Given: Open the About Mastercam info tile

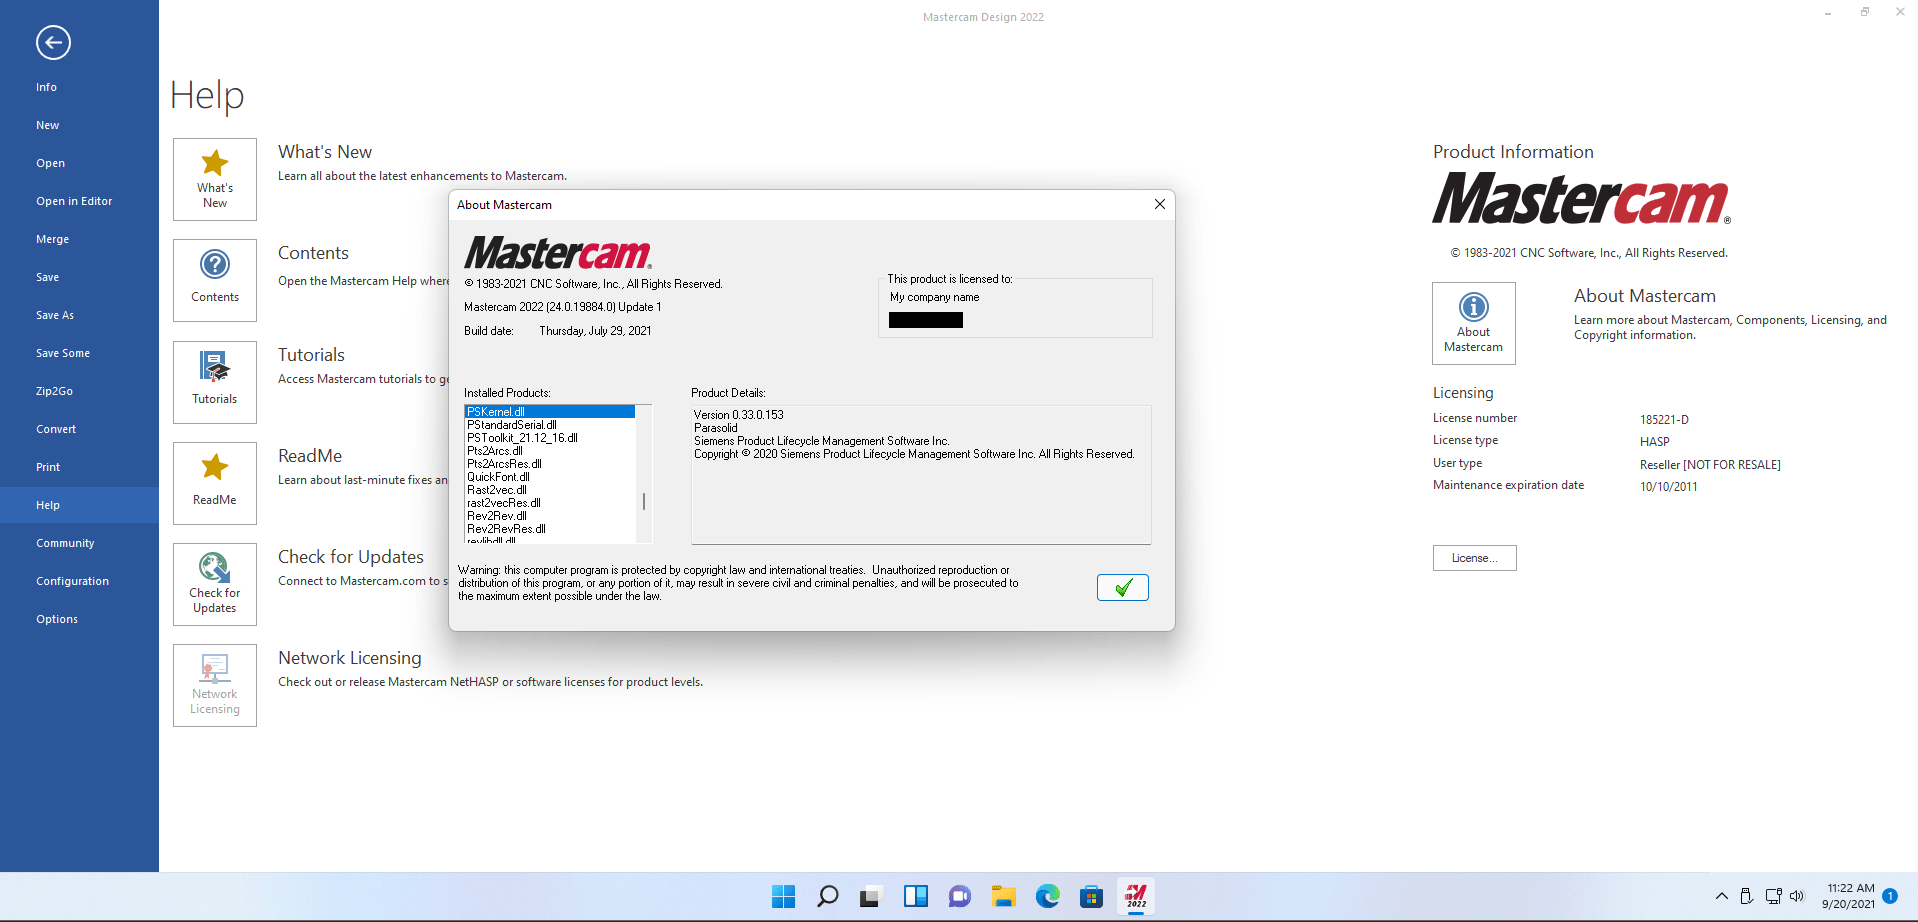Looking at the screenshot, I should [x=1474, y=323].
